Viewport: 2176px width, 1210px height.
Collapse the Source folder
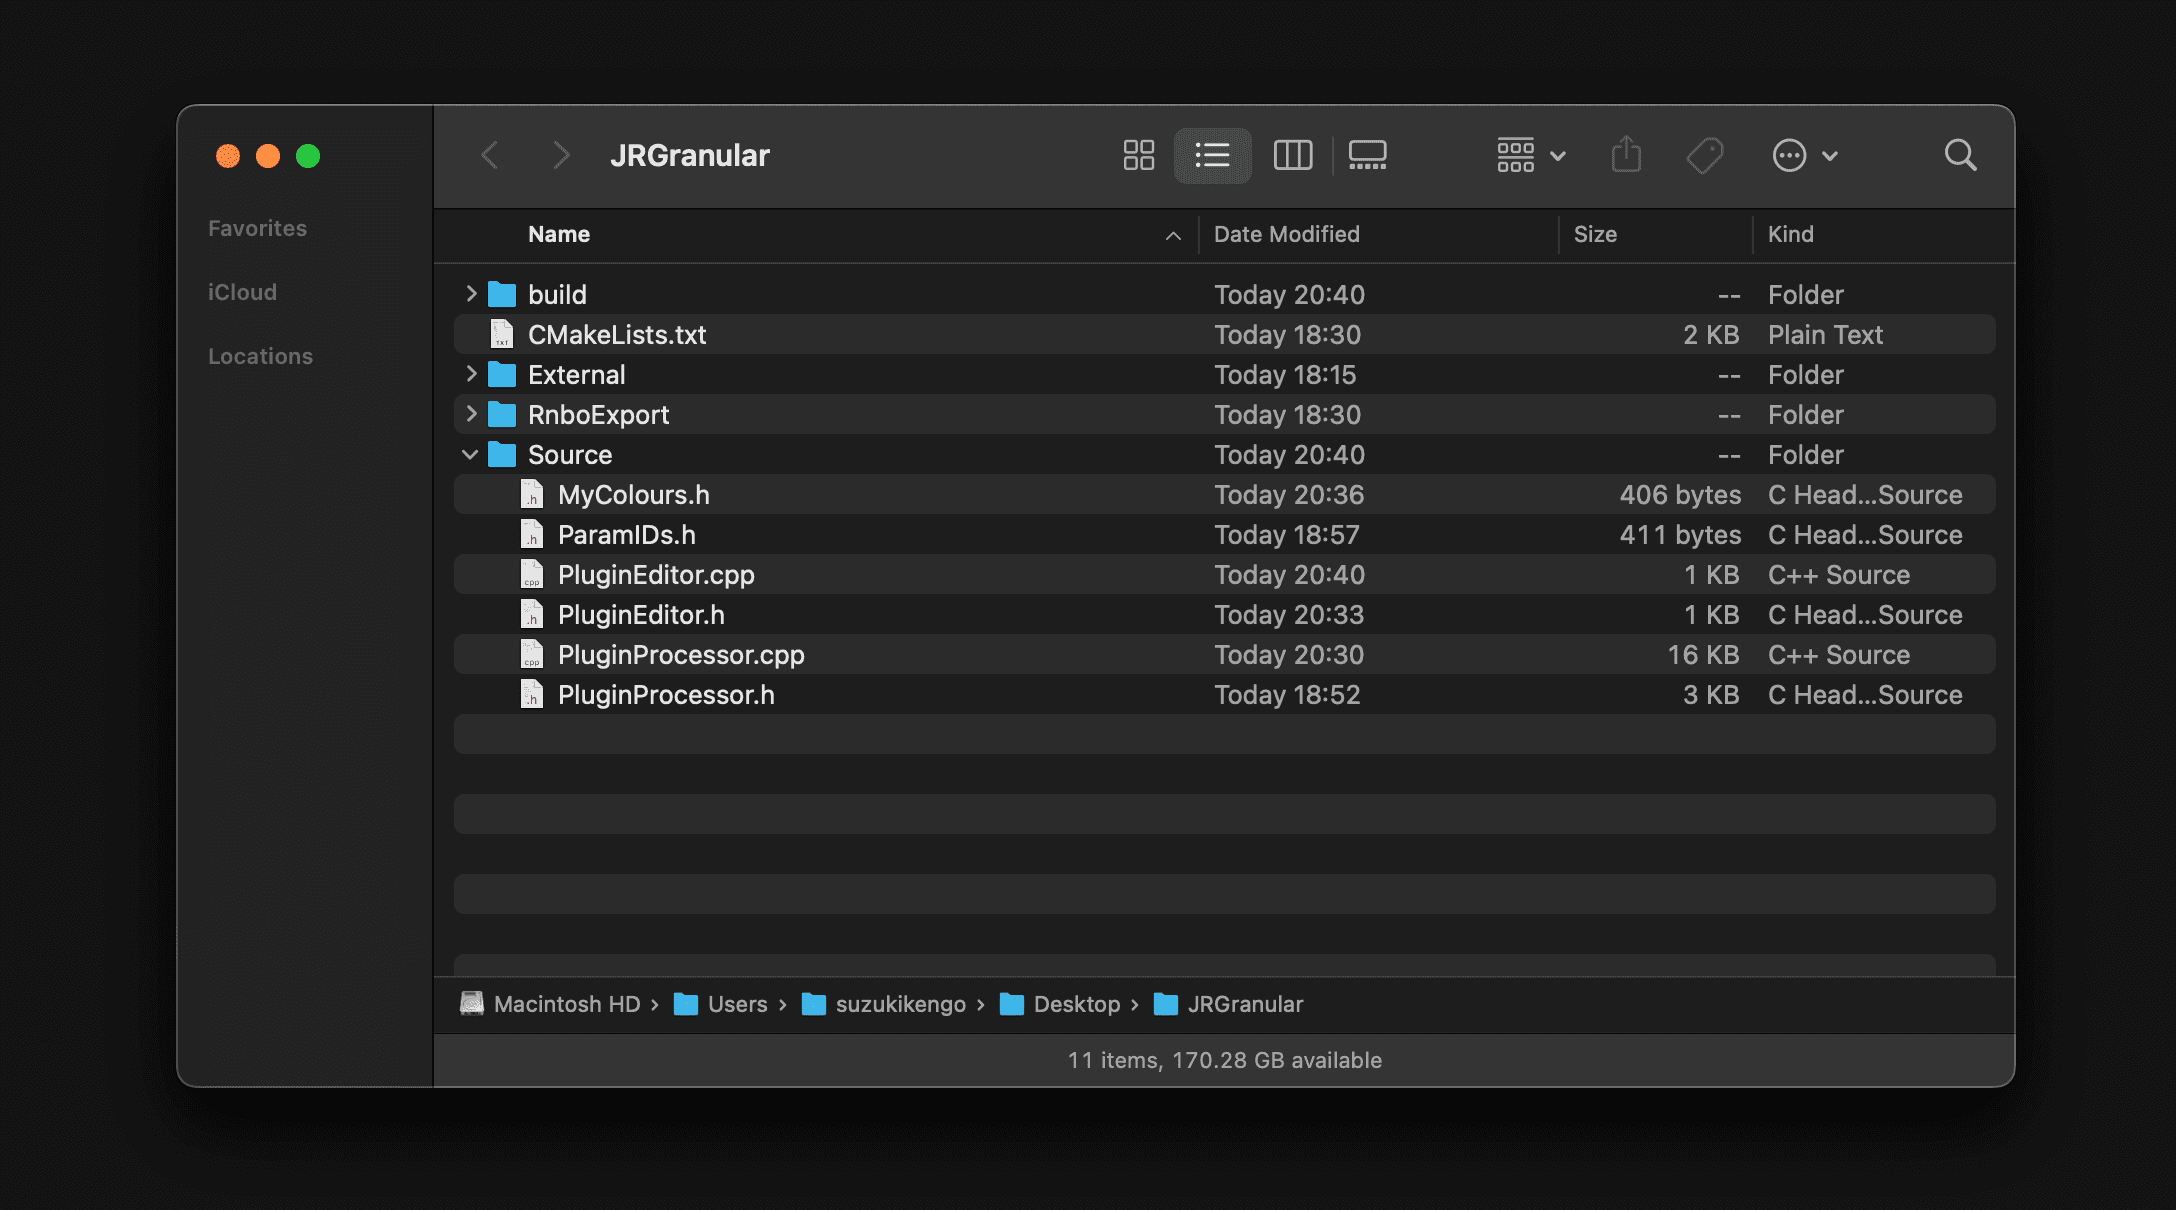coord(470,454)
